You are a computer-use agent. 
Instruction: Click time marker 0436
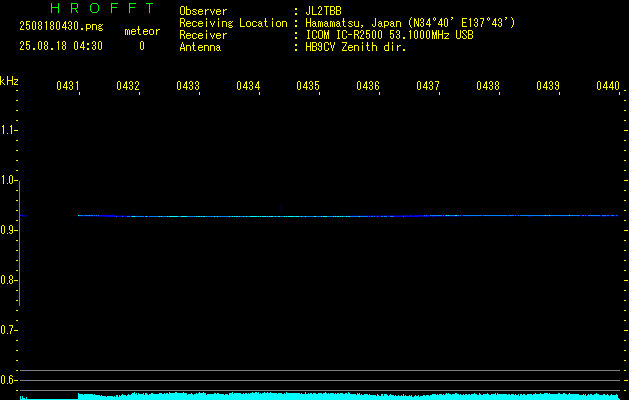(x=368, y=85)
